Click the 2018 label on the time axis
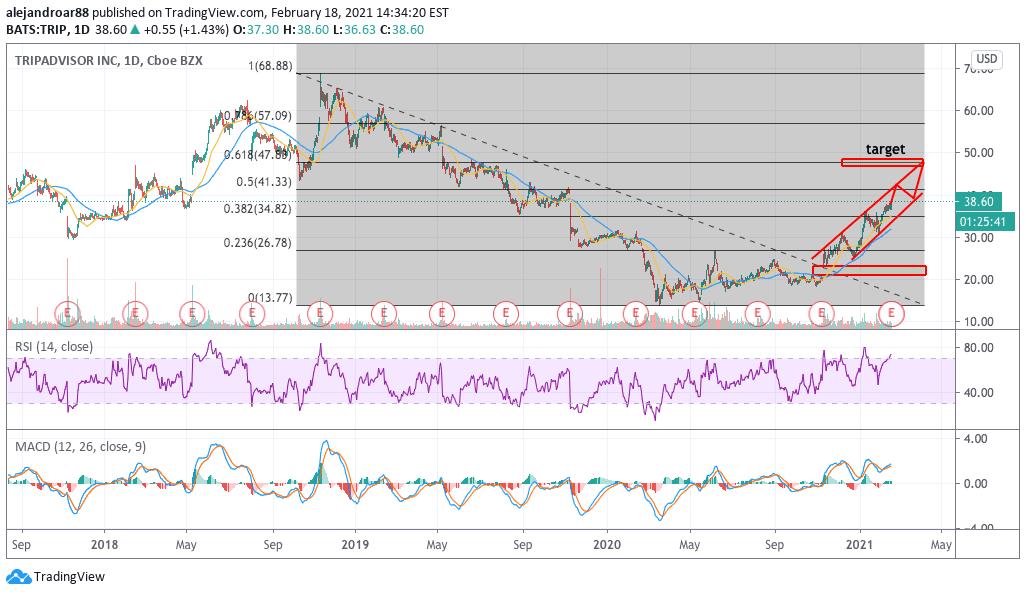The height and width of the screenshot is (595, 1026). [x=104, y=545]
